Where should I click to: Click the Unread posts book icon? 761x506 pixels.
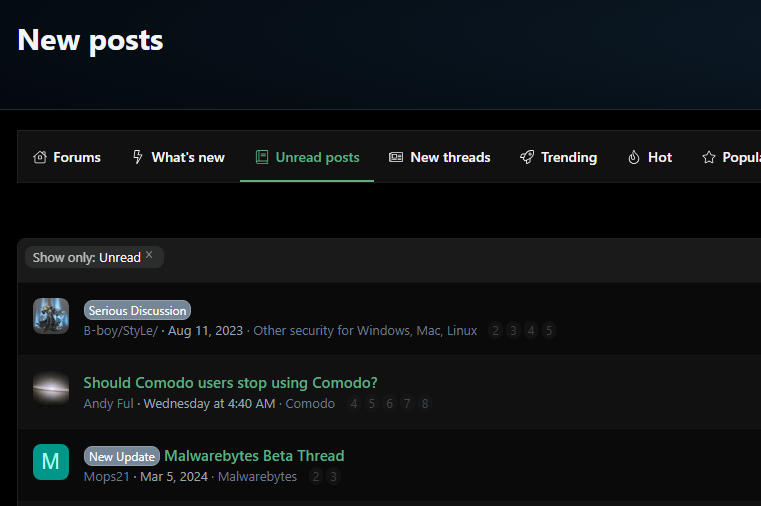262,157
